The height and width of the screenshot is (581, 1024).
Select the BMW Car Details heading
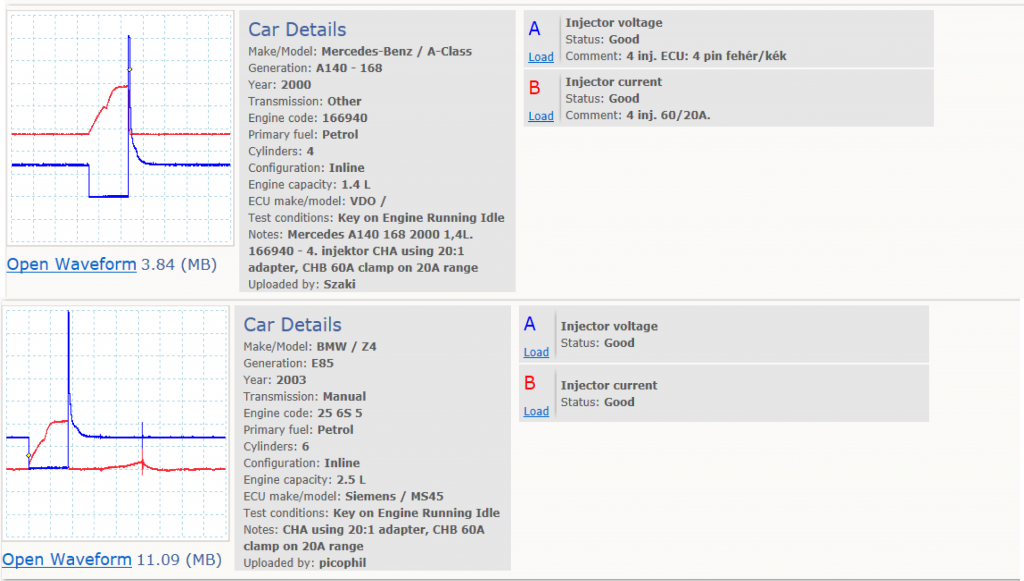pyautogui.click(x=293, y=324)
